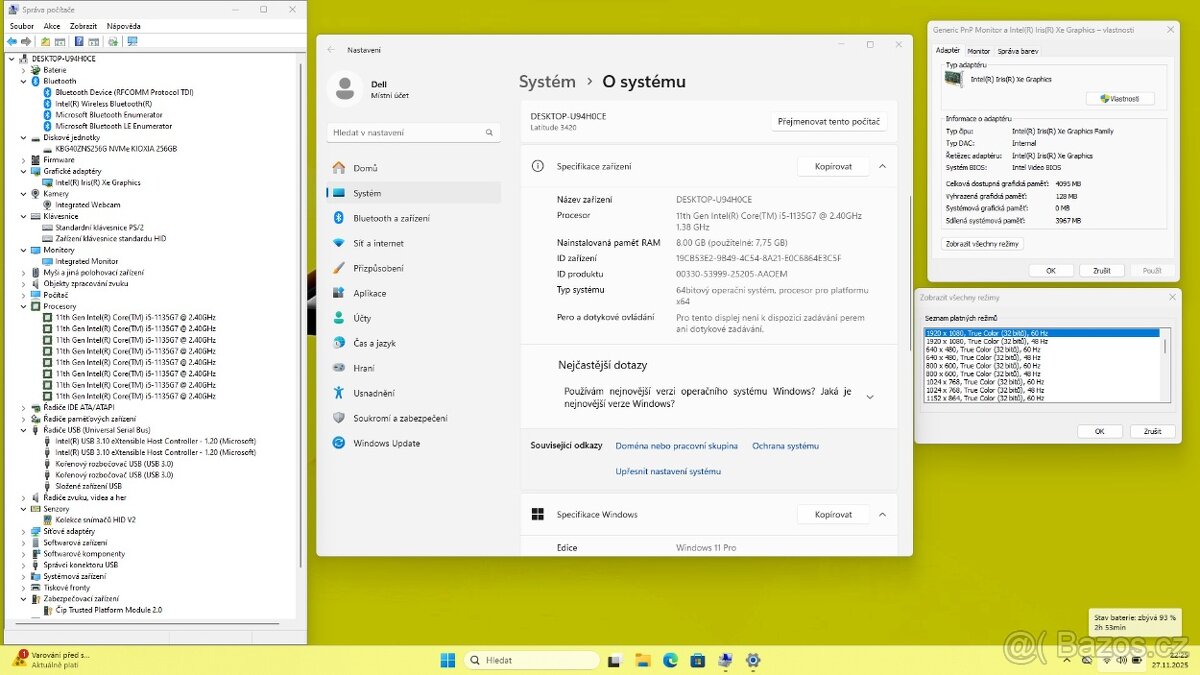The height and width of the screenshot is (675, 1200).
Task: Expand the Baterie node in Device Manager
Action: pyautogui.click(x=23, y=69)
